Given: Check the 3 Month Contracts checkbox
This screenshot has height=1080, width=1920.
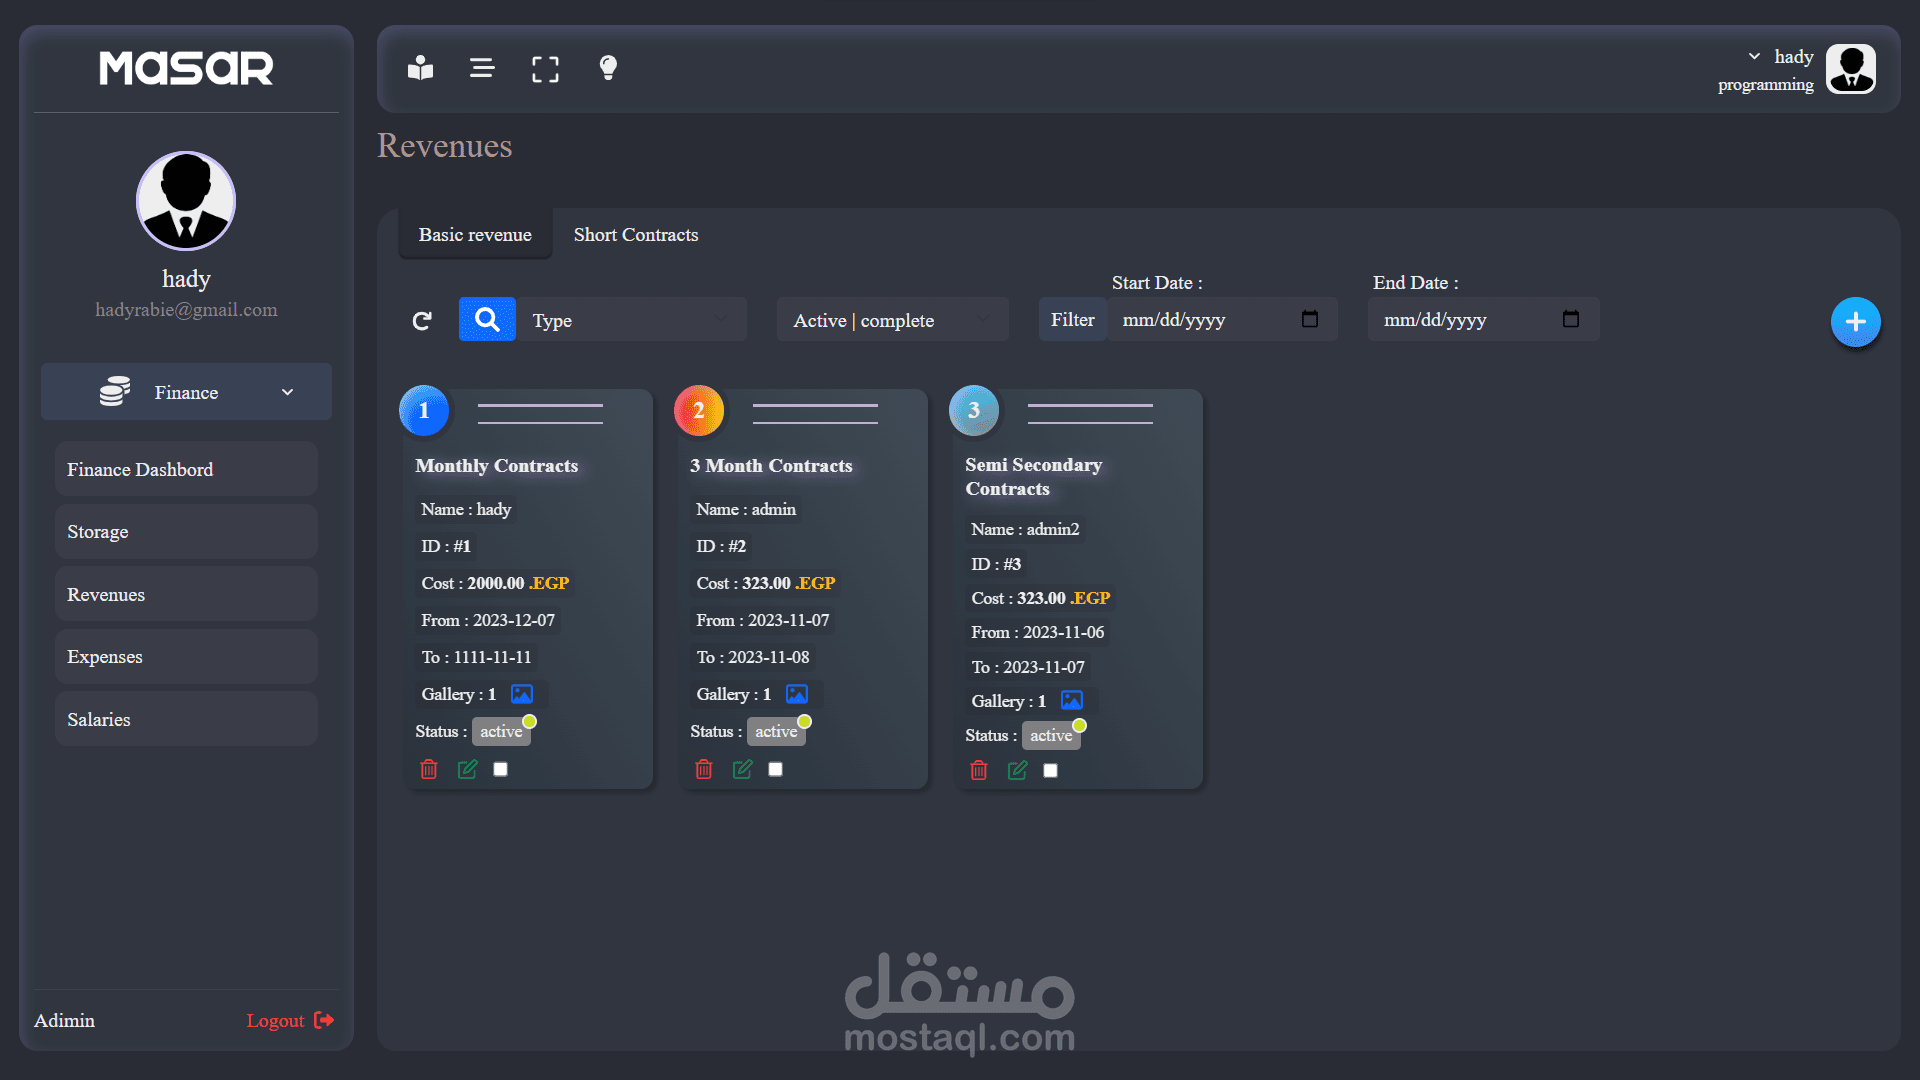Looking at the screenshot, I should click(x=776, y=769).
